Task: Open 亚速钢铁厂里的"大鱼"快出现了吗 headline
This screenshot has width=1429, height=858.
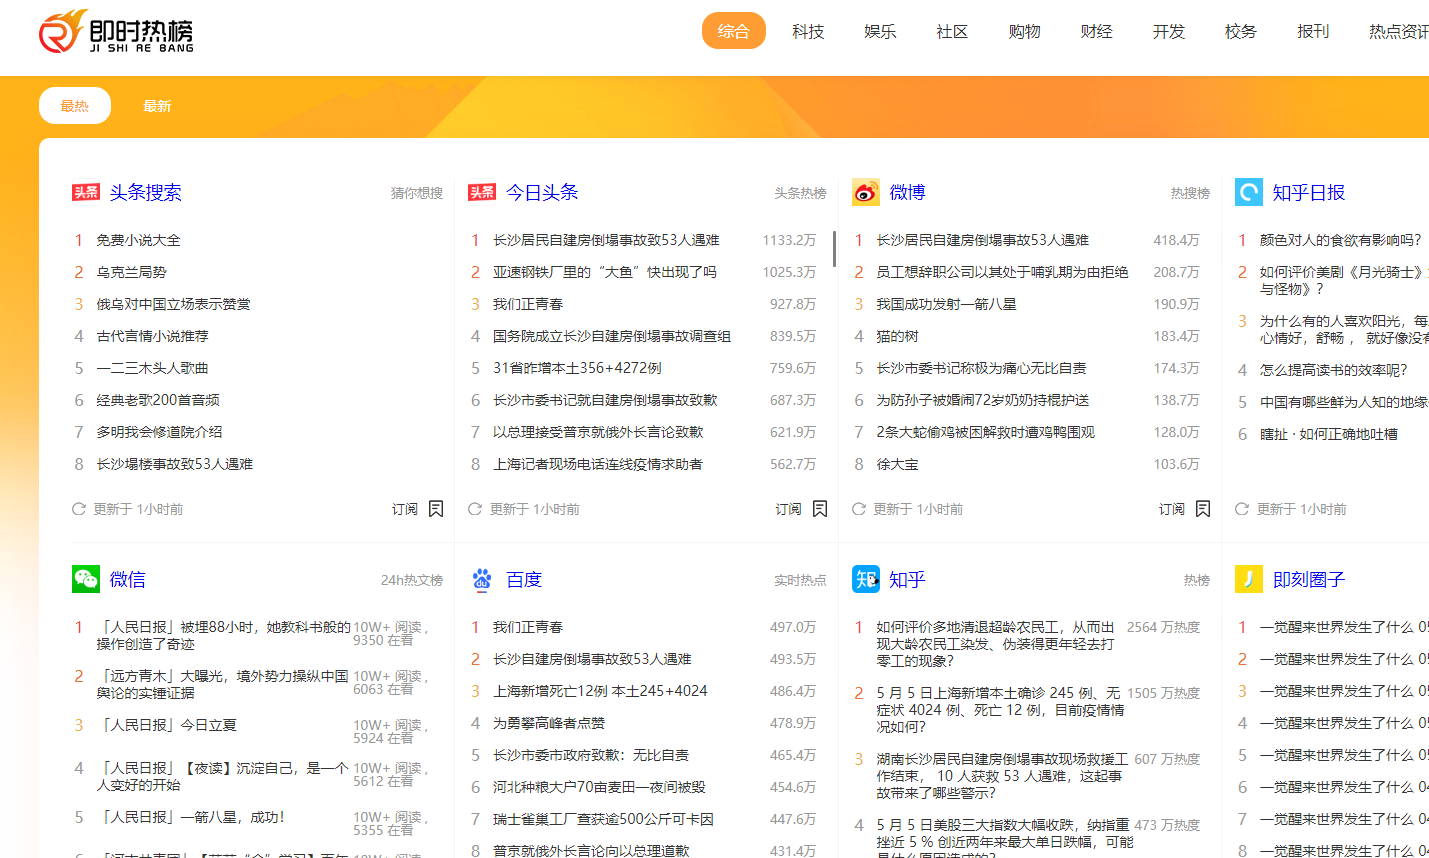Action: [x=605, y=272]
